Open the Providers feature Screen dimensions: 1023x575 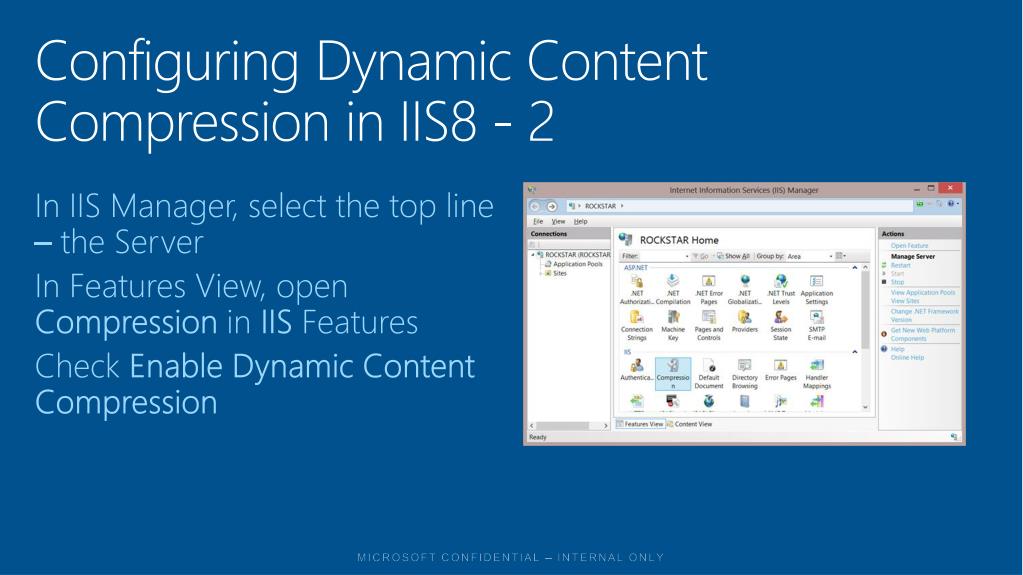(x=744, y=322)
